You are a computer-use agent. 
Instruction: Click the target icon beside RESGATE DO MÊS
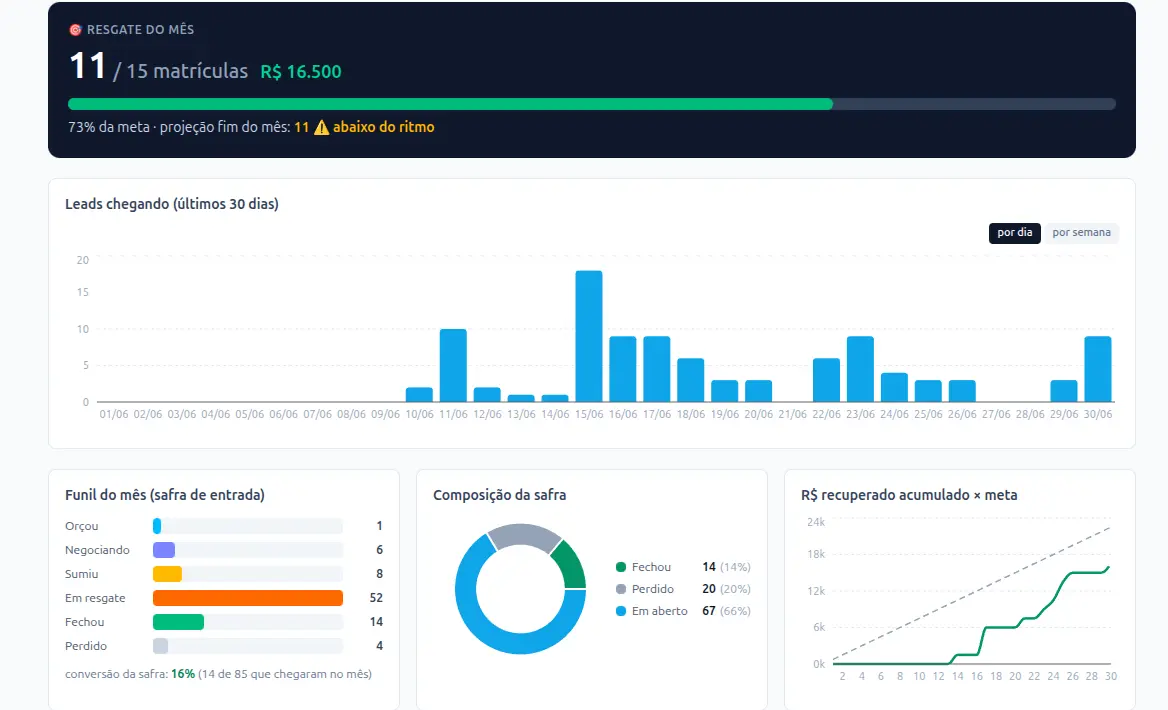point(75,30)
